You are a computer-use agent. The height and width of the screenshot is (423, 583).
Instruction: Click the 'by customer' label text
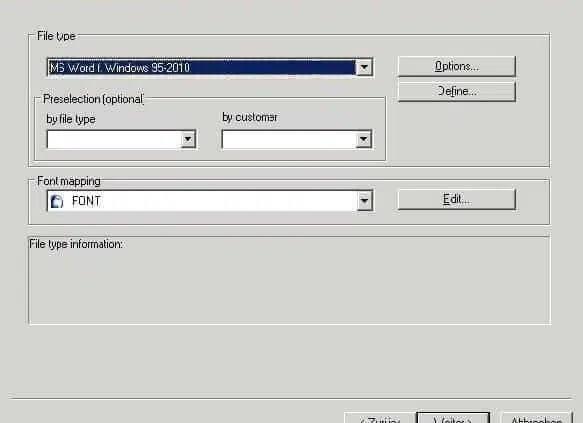click(x=250, y=117)
